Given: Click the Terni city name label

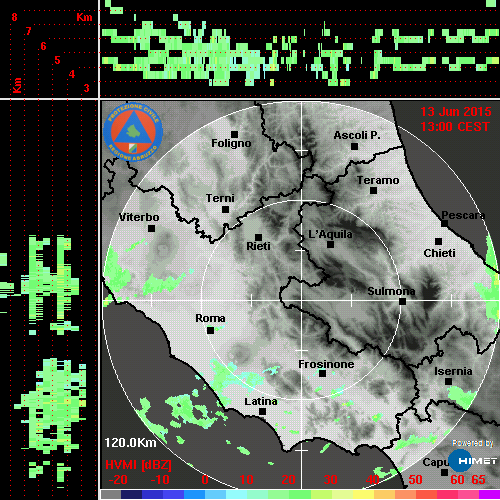Looking at the screenshot, I should [x=220, y=198].
